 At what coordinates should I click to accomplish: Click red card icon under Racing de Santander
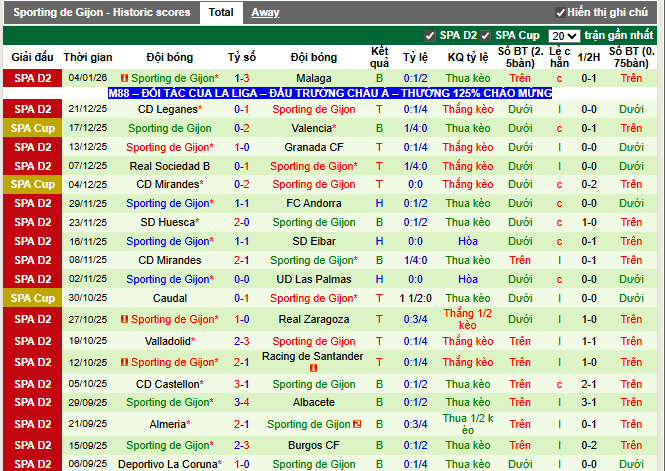(313, 368)
